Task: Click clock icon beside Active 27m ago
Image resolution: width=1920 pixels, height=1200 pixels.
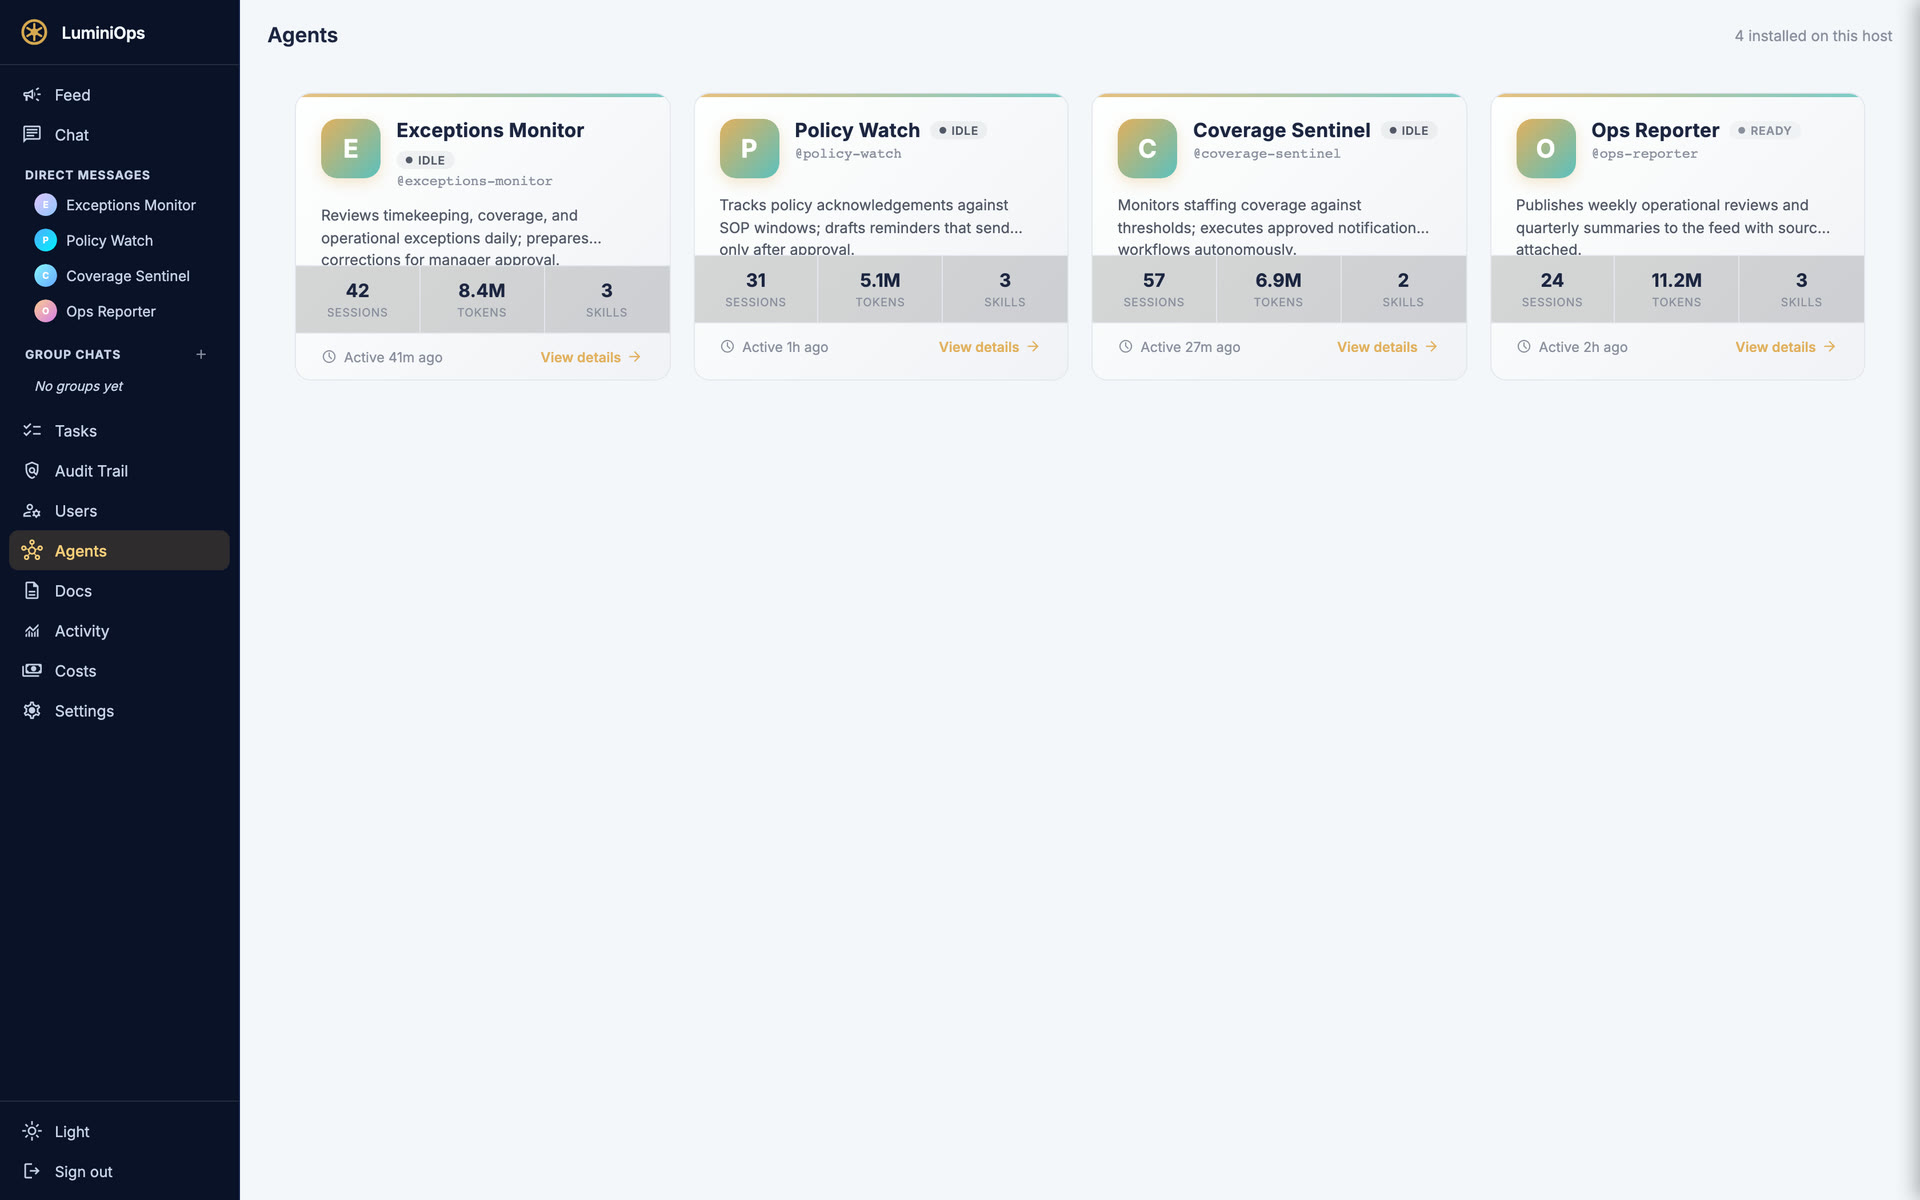Action: click(1125, 347)
